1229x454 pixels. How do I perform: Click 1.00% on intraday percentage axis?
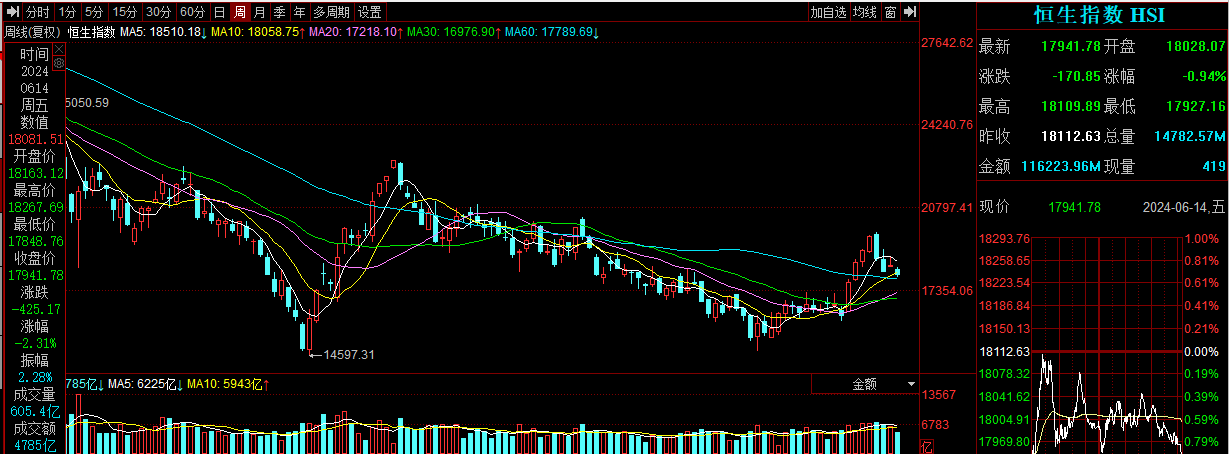(x=1201, y=238)
